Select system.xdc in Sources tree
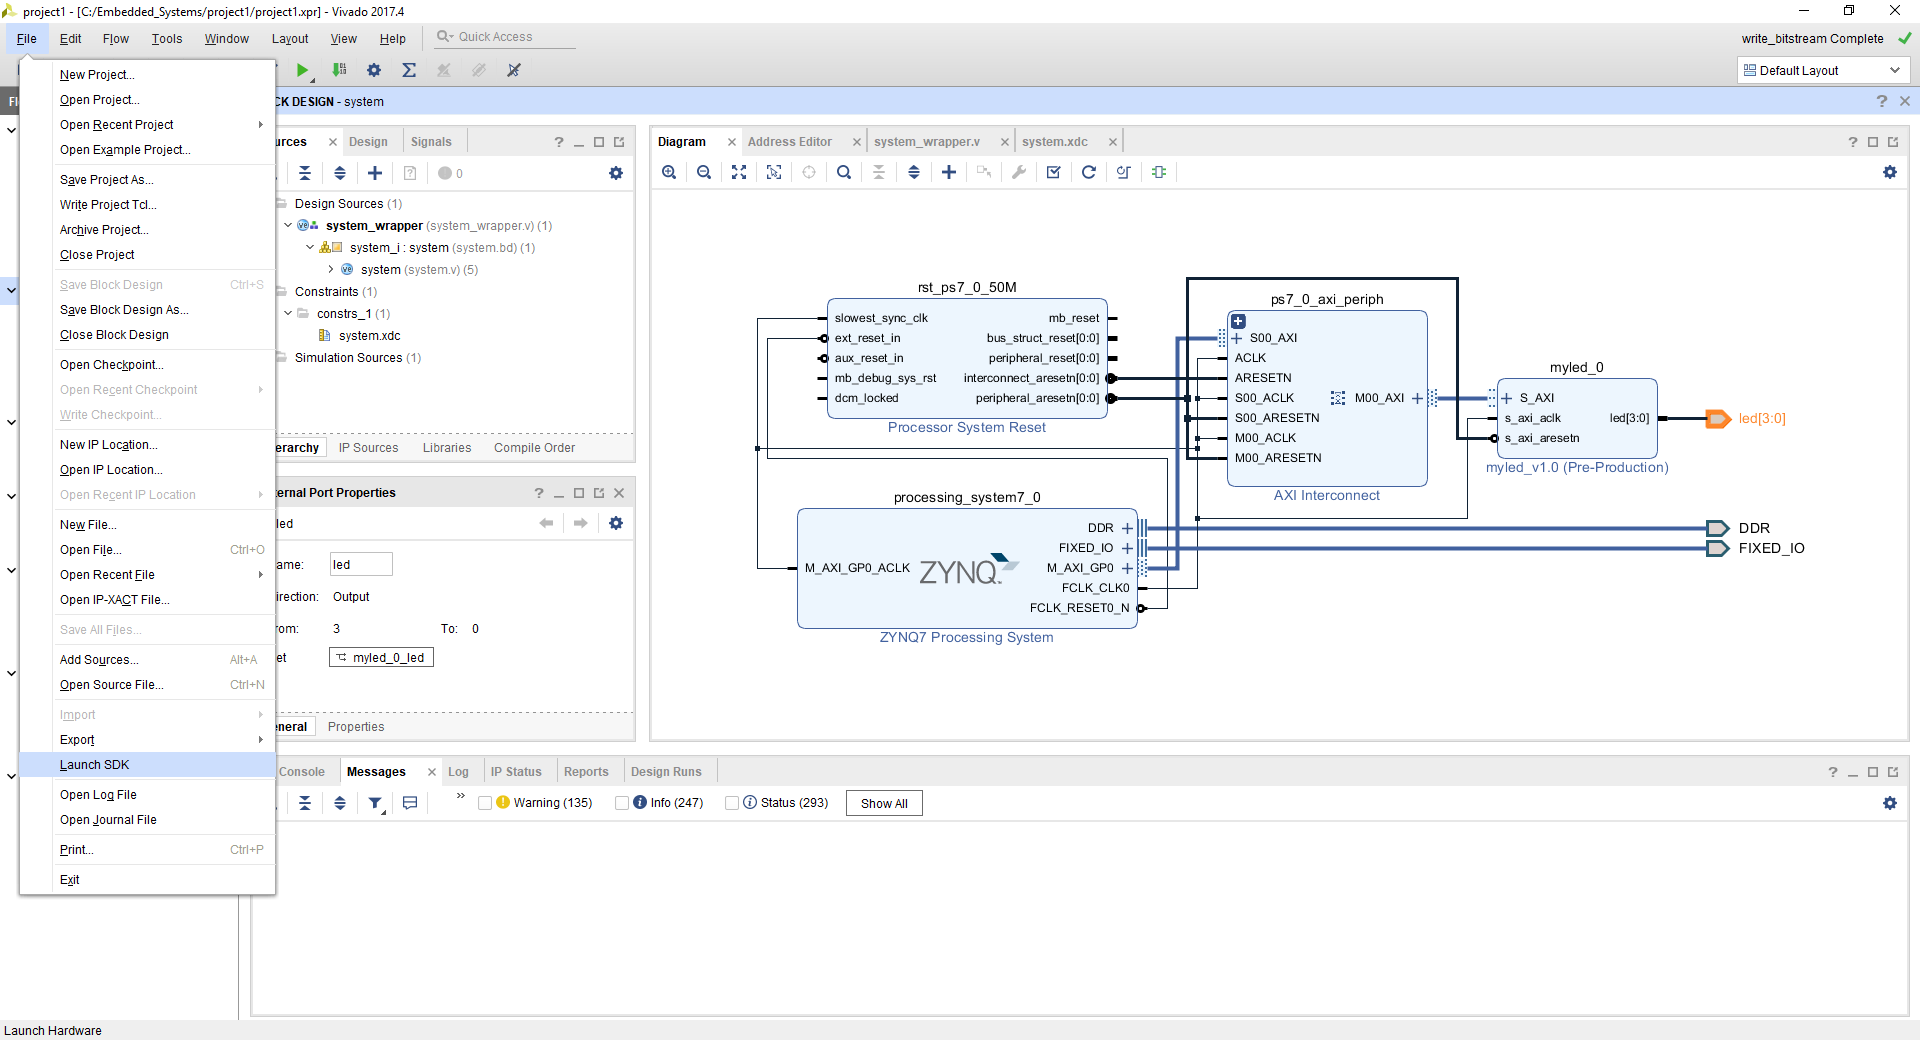 [x=369, y=336]
